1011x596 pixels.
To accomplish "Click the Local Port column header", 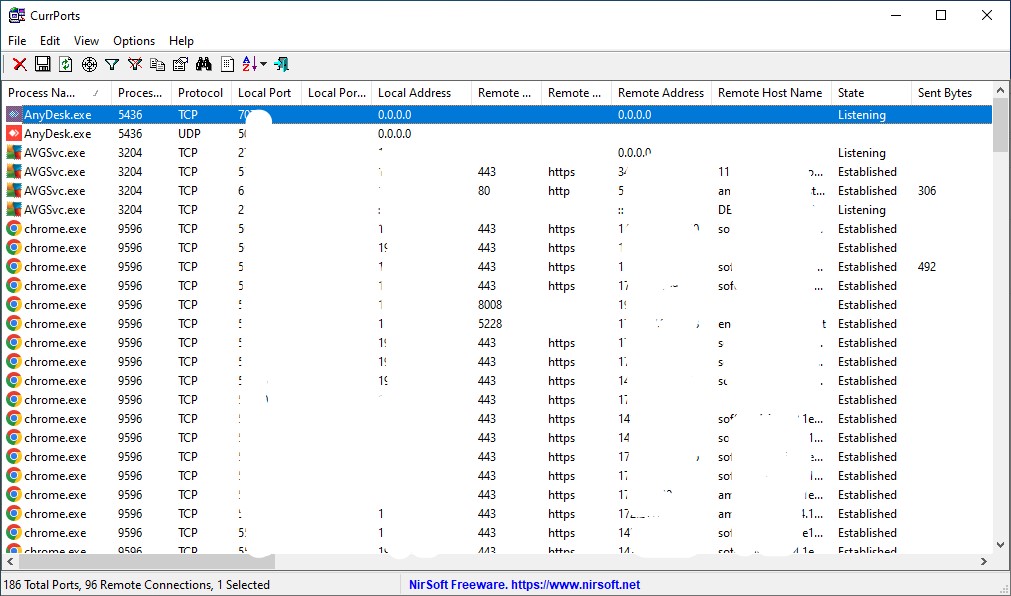I will 266,93.
